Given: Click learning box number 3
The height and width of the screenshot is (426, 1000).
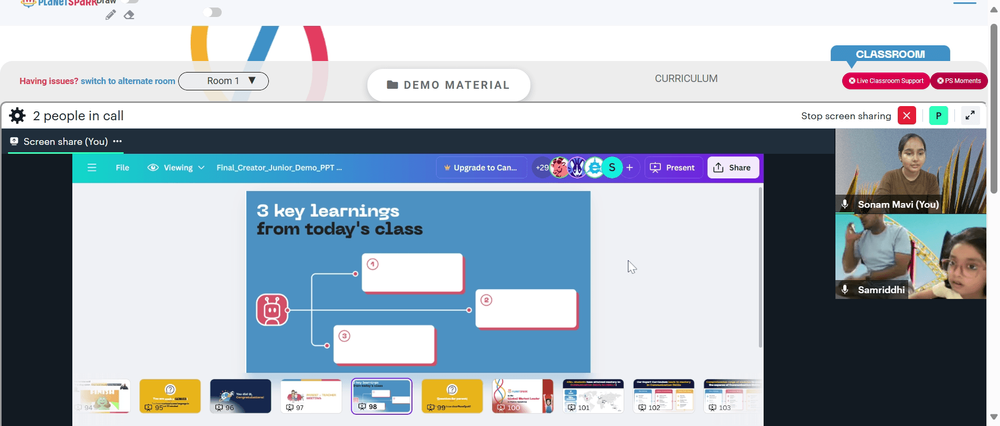Looking at the screenshot, I should pyautogui.click(x=383, y=344).
